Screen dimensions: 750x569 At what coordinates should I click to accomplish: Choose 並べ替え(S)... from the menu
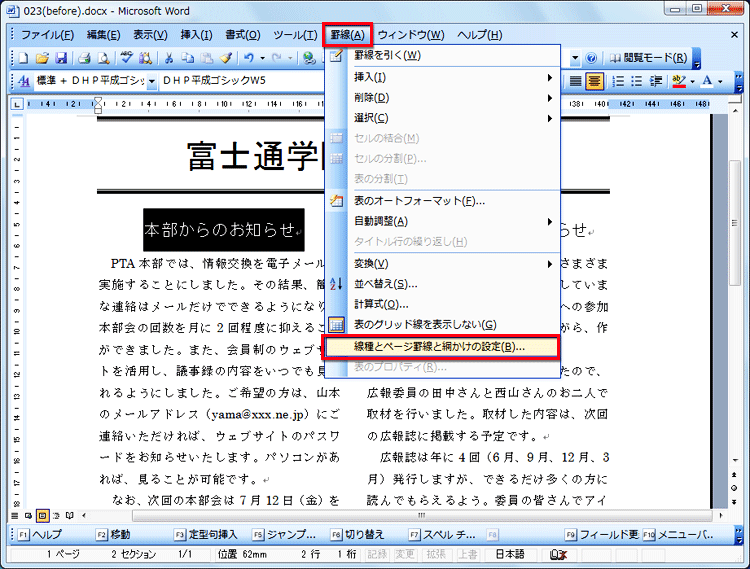click(x=442, y=284)
